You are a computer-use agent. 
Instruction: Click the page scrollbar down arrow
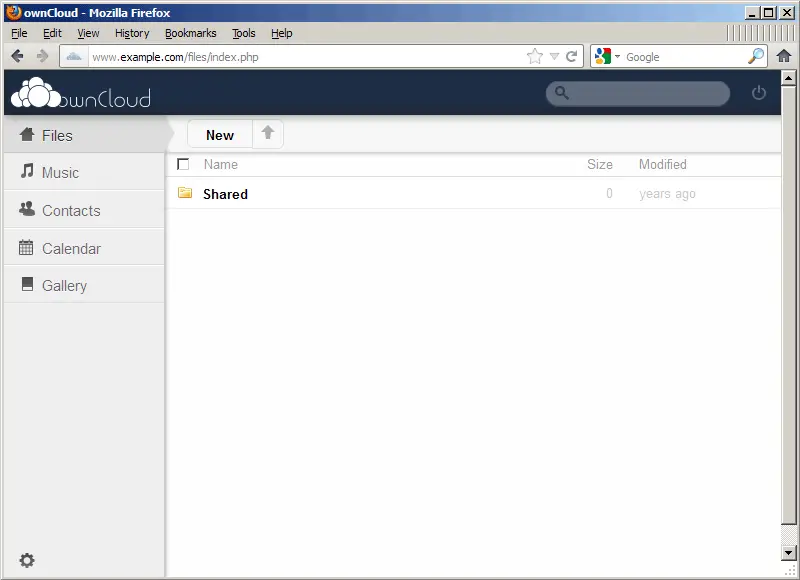[x=789, y=552]
